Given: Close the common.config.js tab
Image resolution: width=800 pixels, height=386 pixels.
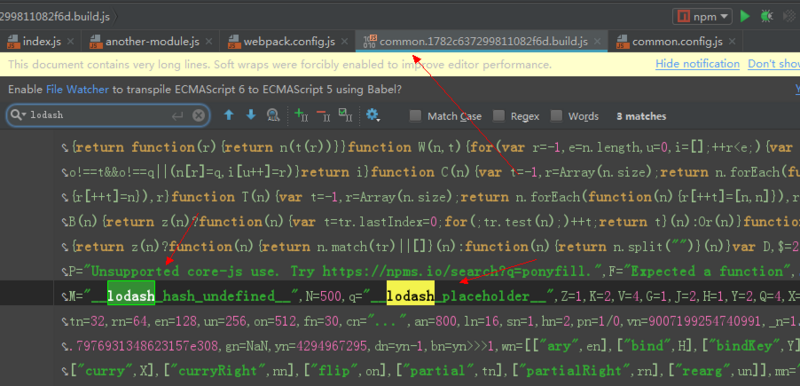Looking at the screenshot, I should click(x=732, y=42).
